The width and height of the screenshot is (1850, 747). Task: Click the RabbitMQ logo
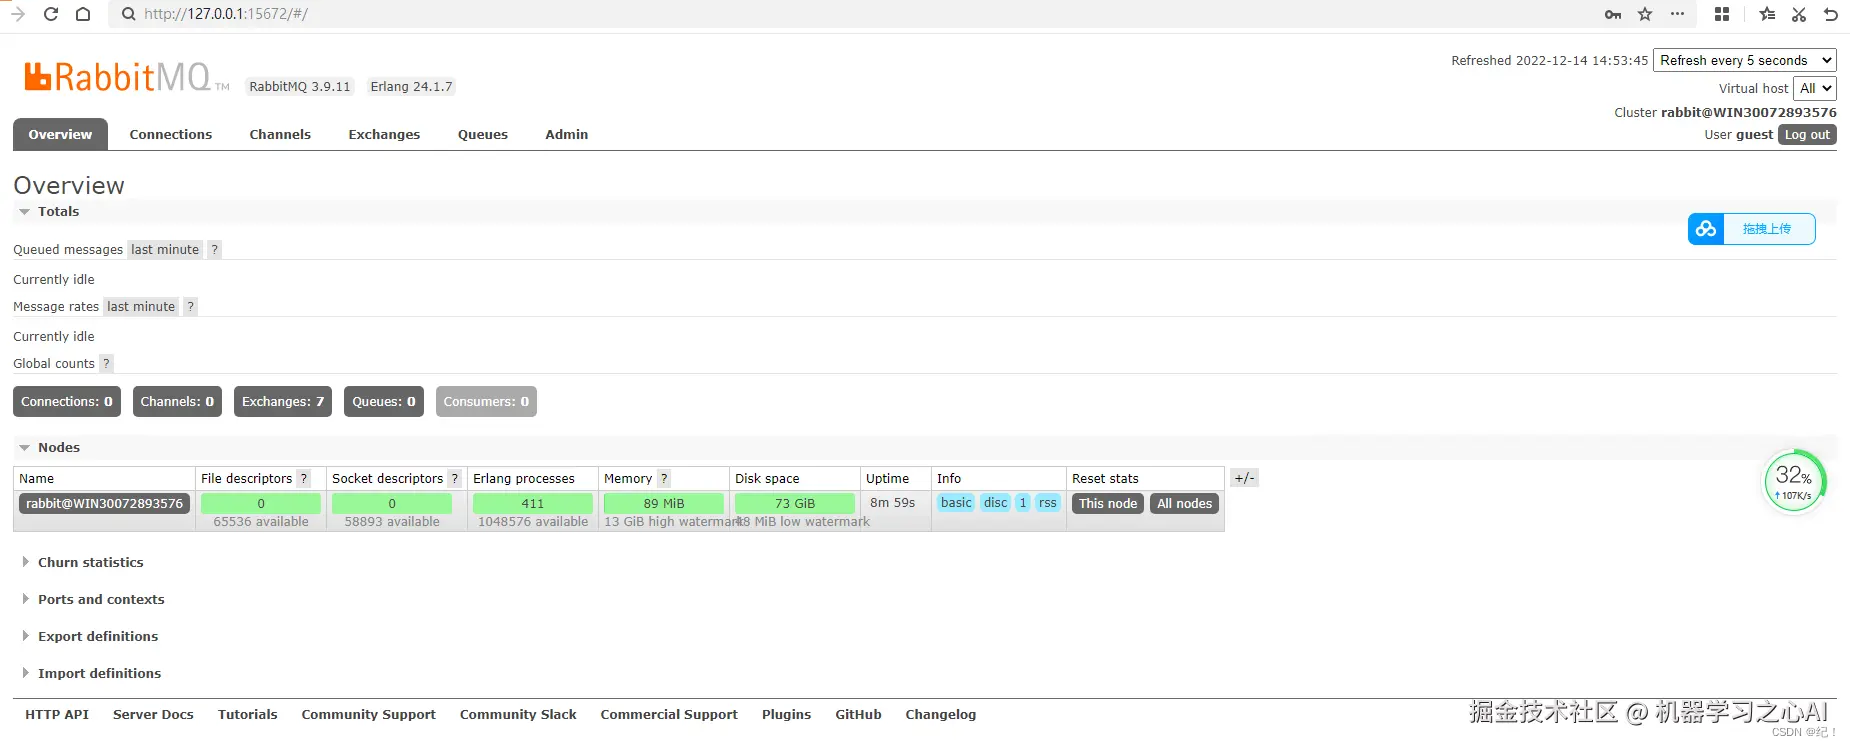tap(126, 77)
